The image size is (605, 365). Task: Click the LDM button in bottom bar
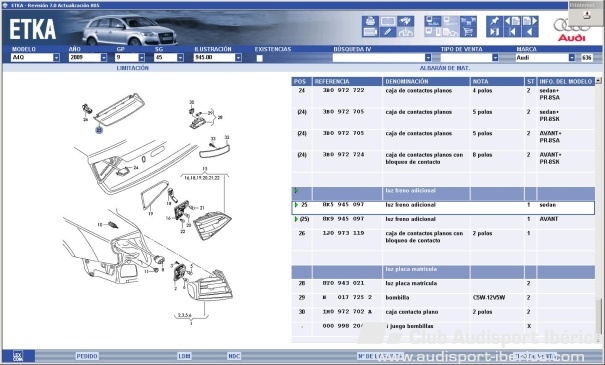(x=184, y=356)
